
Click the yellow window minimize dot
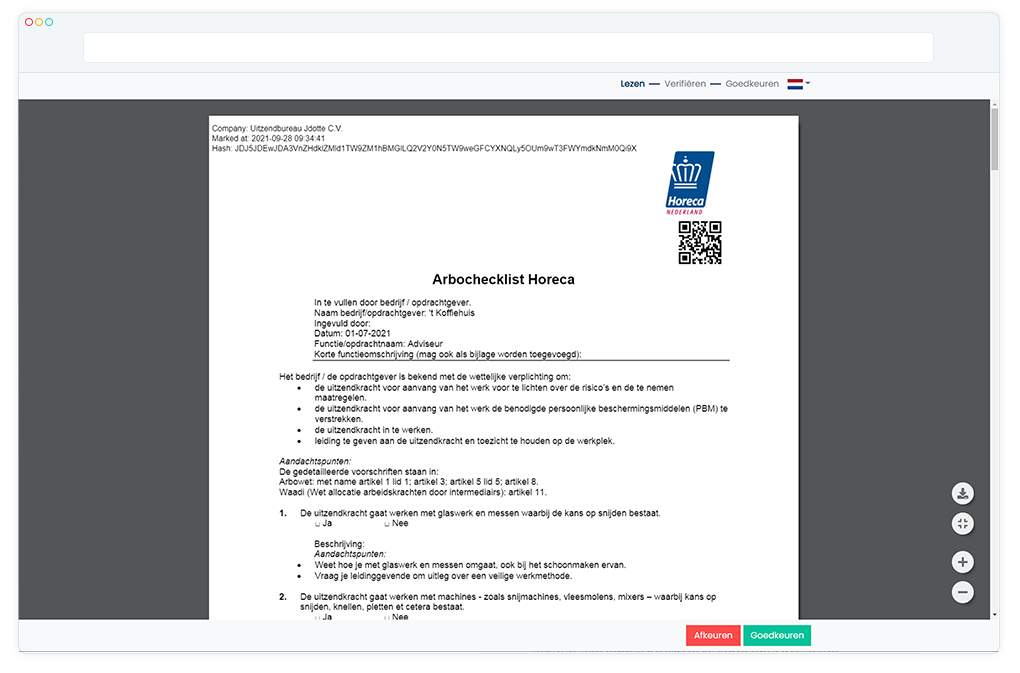click(39, 22)
